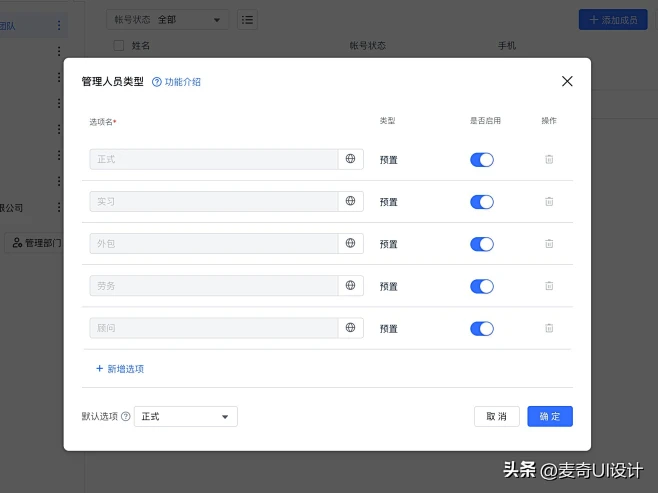658x493 pixels.
Task: Open the 默认选项 dropdown showing 正式
Action: pos(185,416)
